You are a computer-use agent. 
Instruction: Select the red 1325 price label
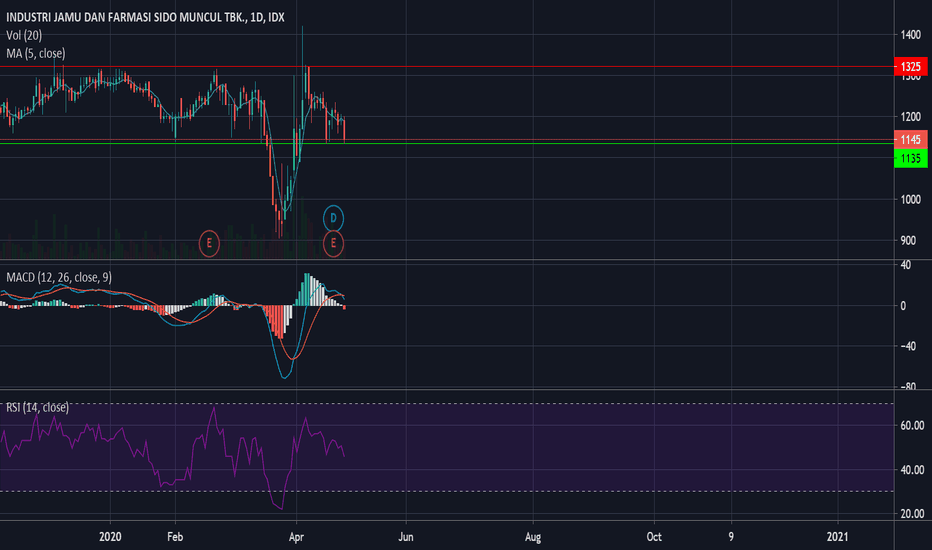pos(911,67)
